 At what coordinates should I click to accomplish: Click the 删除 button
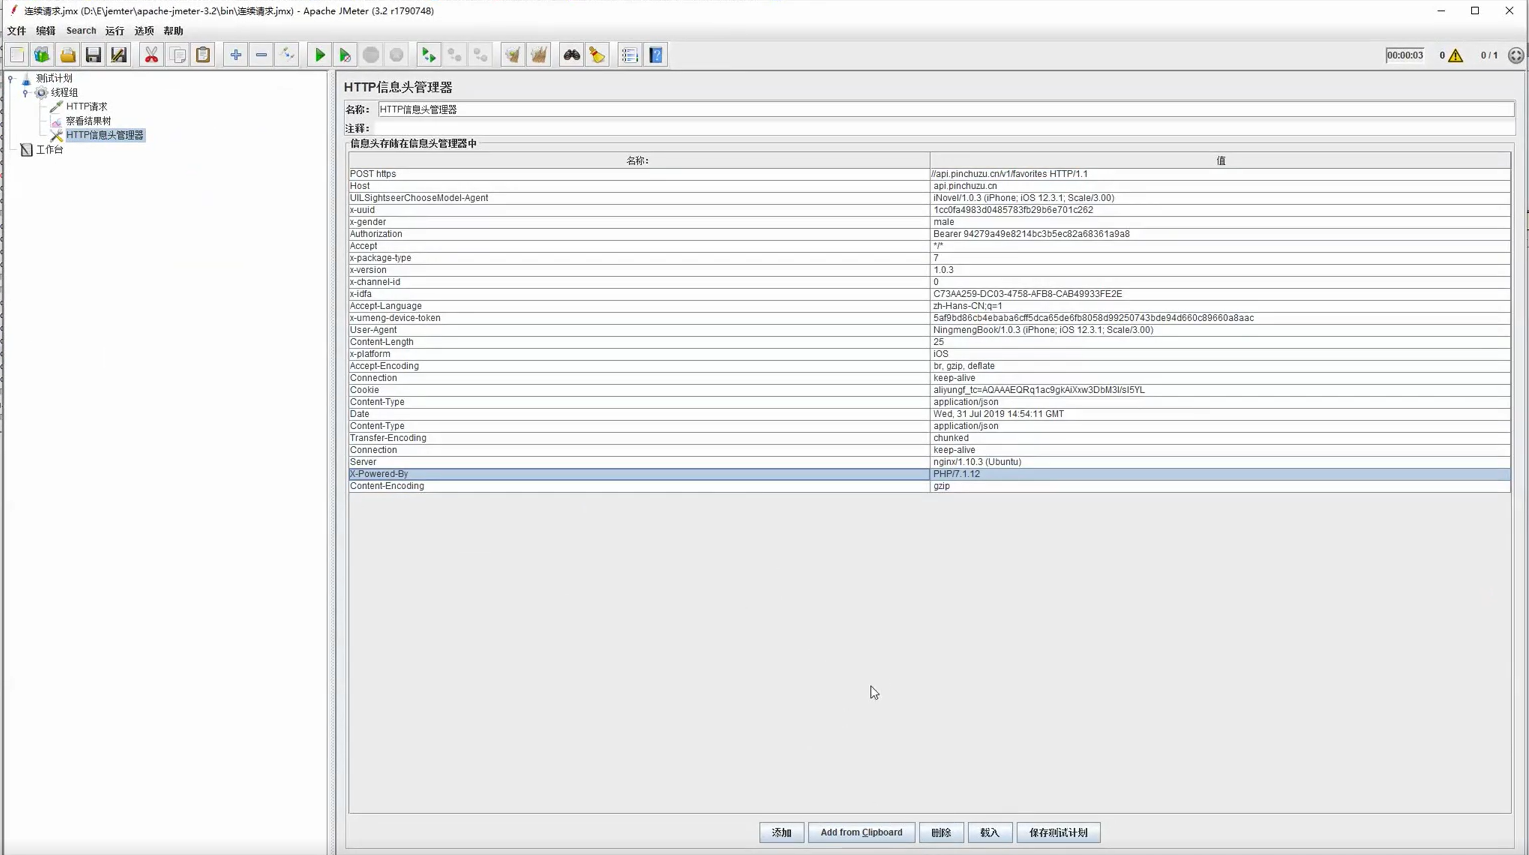tap(941, 832)
